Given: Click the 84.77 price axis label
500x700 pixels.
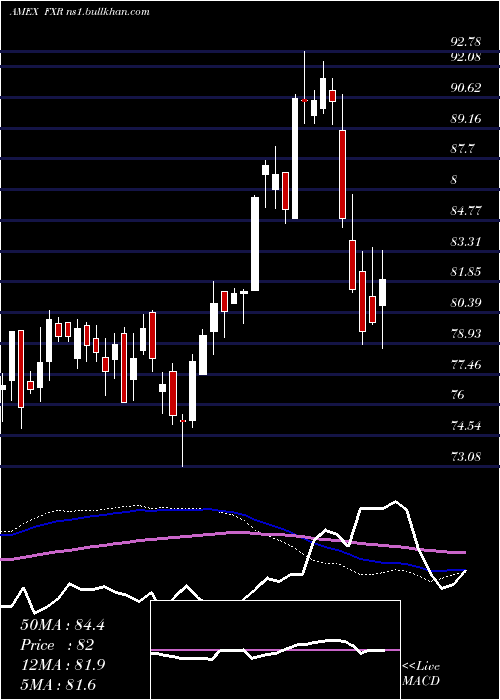Looking at the screenshot, I should pos(466,210).
